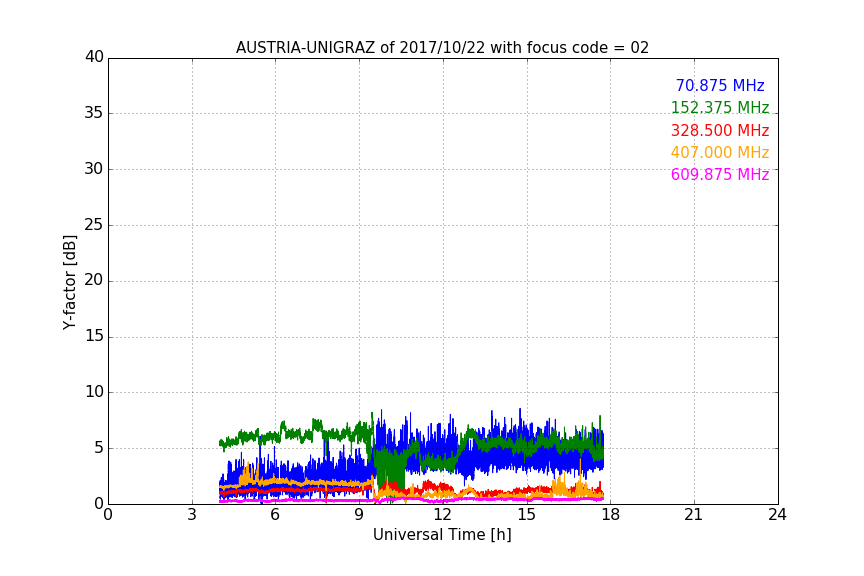Viewport: 864px width, 576px height.
Task: Click the Y-factor [dB] axis label
Action: [69, 282]
